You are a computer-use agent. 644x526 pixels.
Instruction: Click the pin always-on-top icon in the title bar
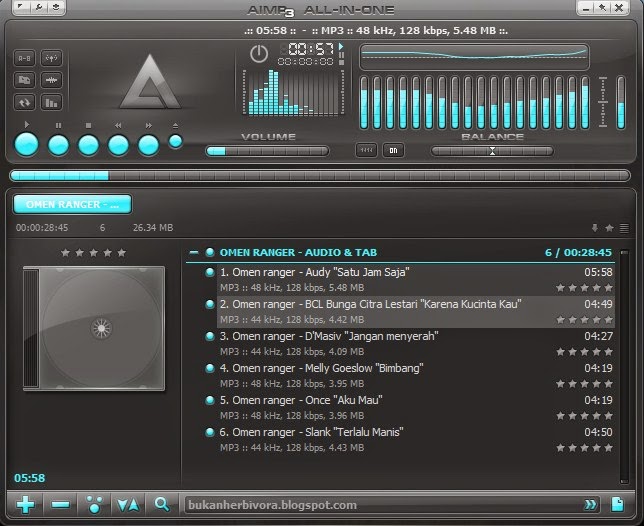(603, 7)
